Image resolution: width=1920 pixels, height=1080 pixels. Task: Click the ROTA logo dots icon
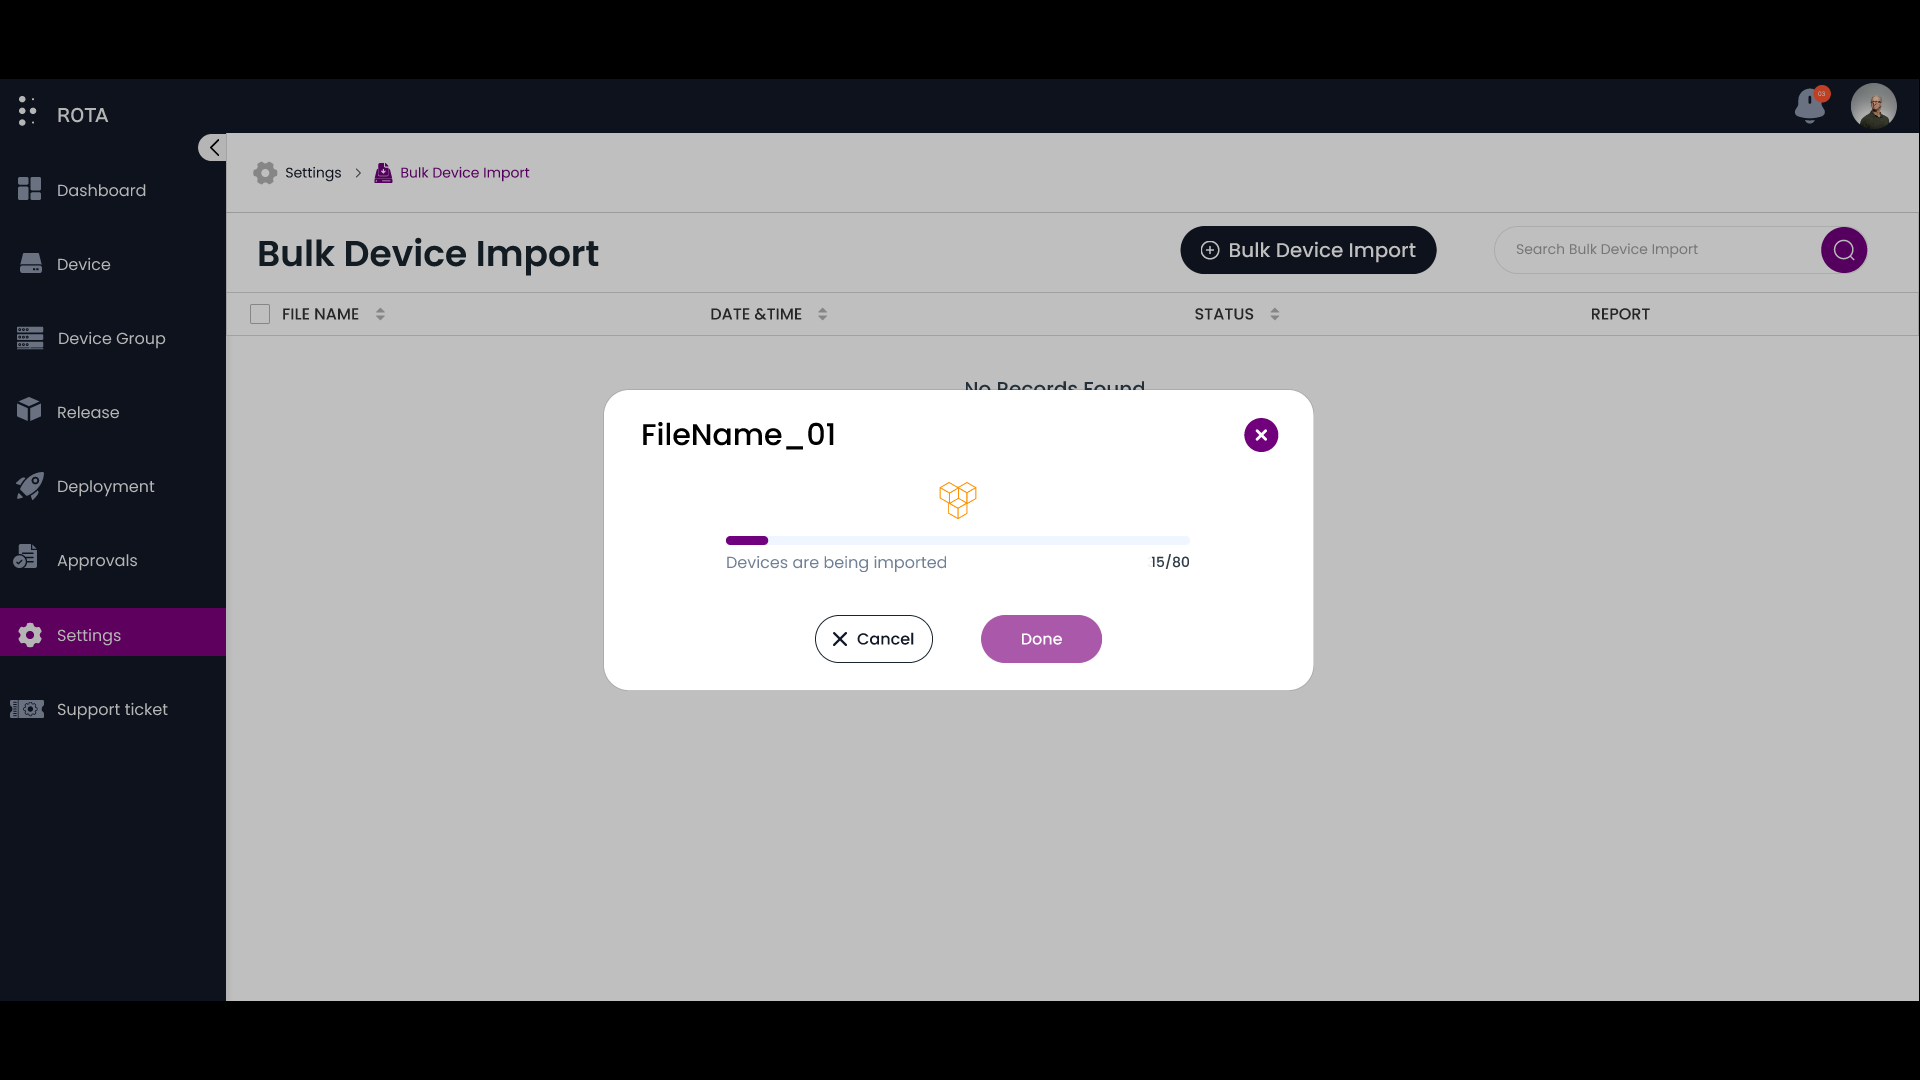pyautogui.click(x=27, y=111)
